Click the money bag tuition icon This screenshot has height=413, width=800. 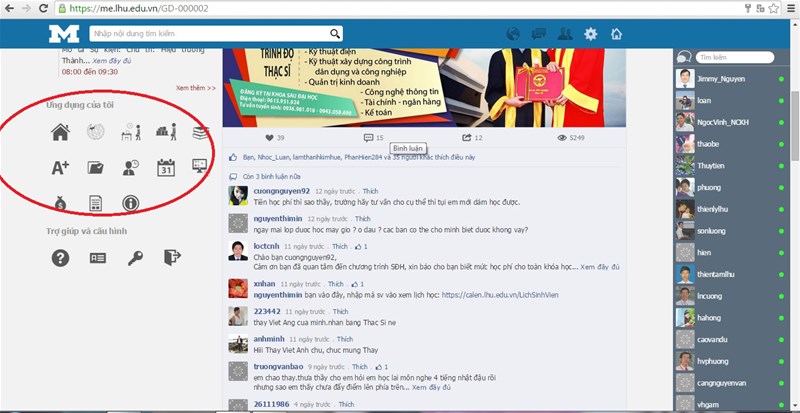point(60,203)
